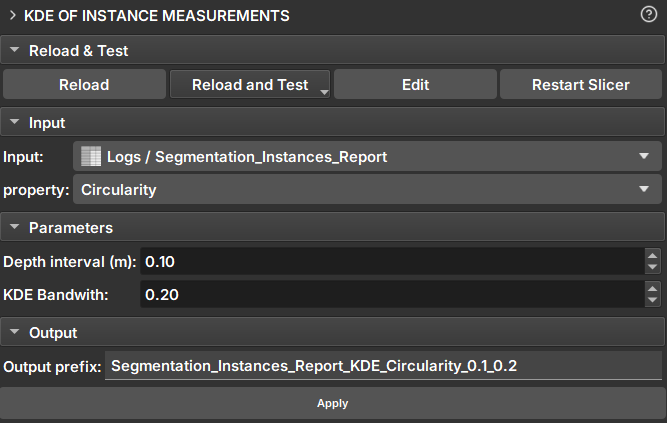The width and height of the screenshot is (667, 423).
Task: Collapse the KDE of Instance Measurements header chevron
Action: 13,16
